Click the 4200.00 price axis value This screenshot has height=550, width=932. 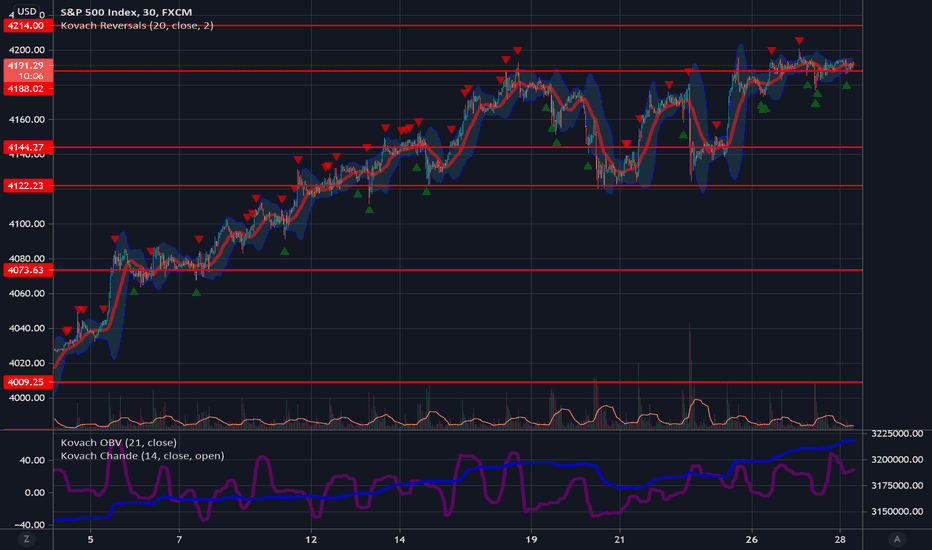[x=27, y=50]
